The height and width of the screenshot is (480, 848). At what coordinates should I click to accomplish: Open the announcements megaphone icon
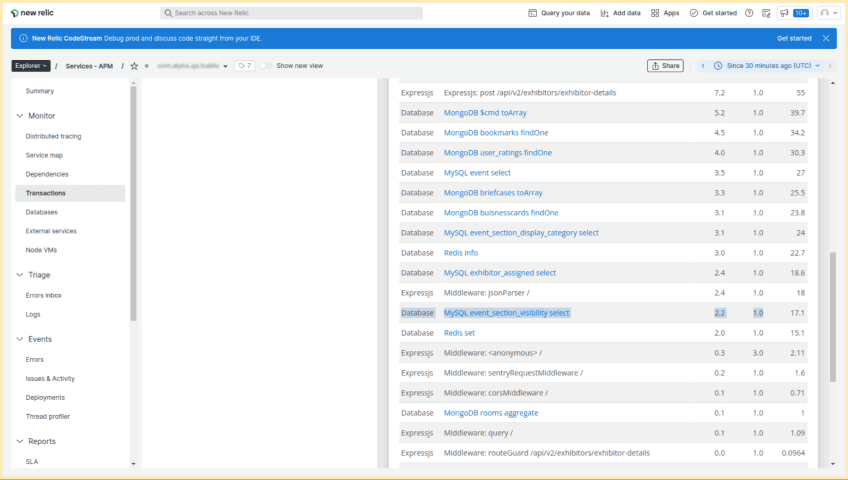(784, 13)
